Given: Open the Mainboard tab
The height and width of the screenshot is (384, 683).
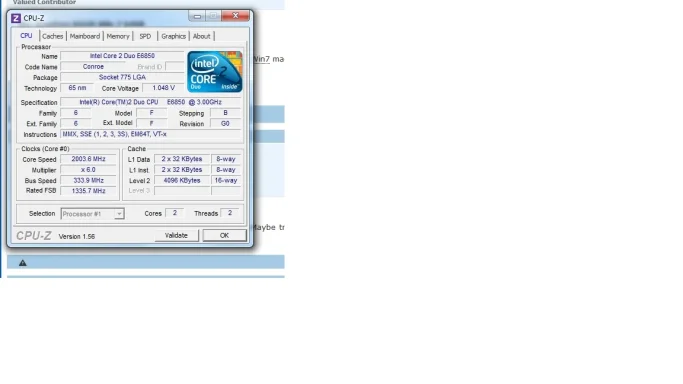Looking at the screenshot, I should (85, 36).
